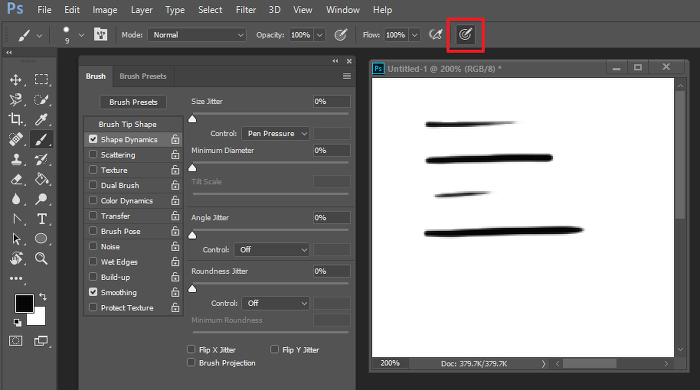The height and width of the screenshot is (390, 700).
Task: Check Flip X Jitter
Action: click(191, 349)
